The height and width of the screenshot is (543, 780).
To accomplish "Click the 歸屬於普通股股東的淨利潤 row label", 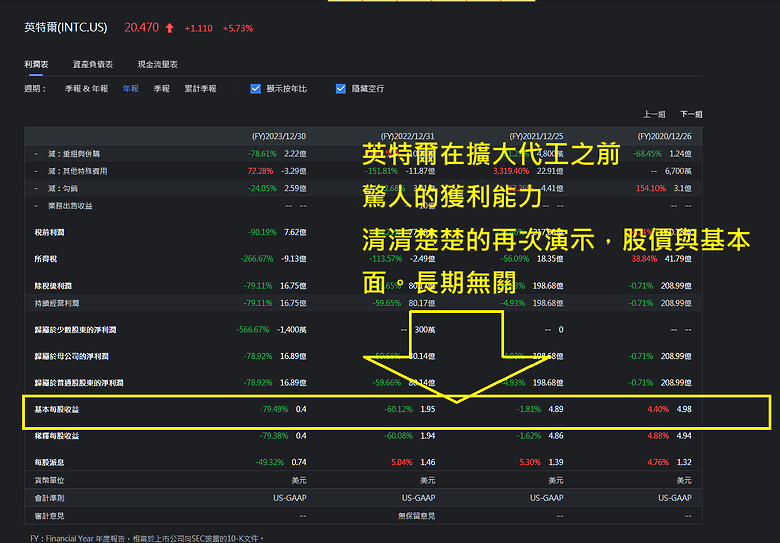I will [x=79, y=383].
